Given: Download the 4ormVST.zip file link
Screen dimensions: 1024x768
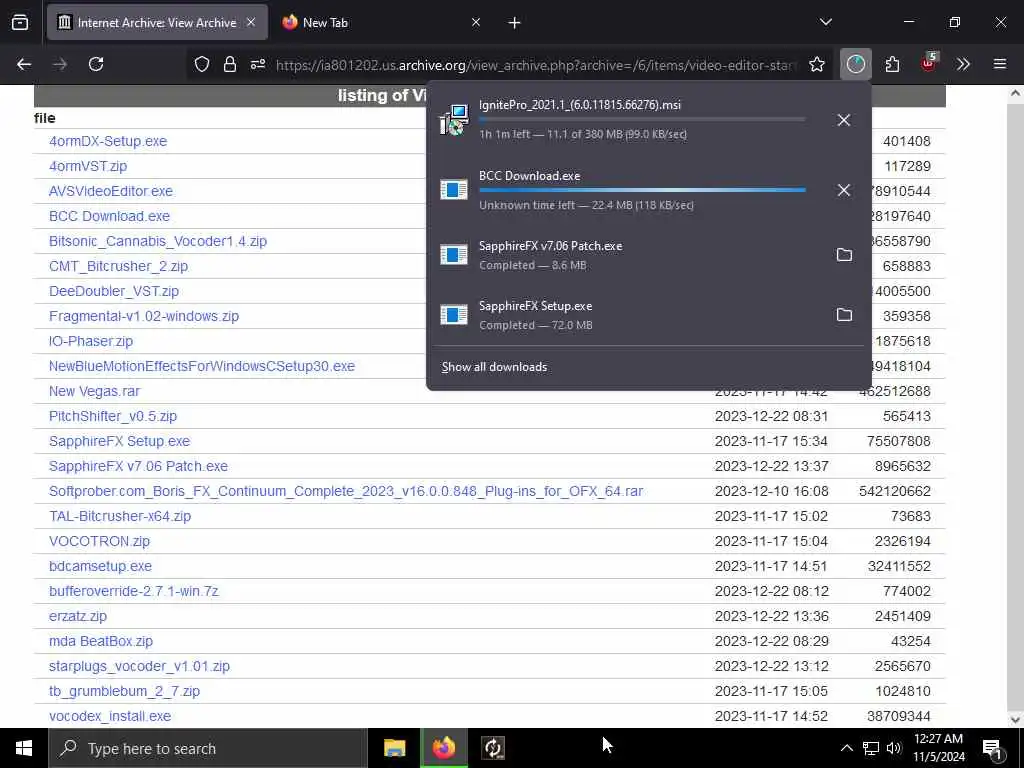Looking at the screenshot, I should click(88, 166).
